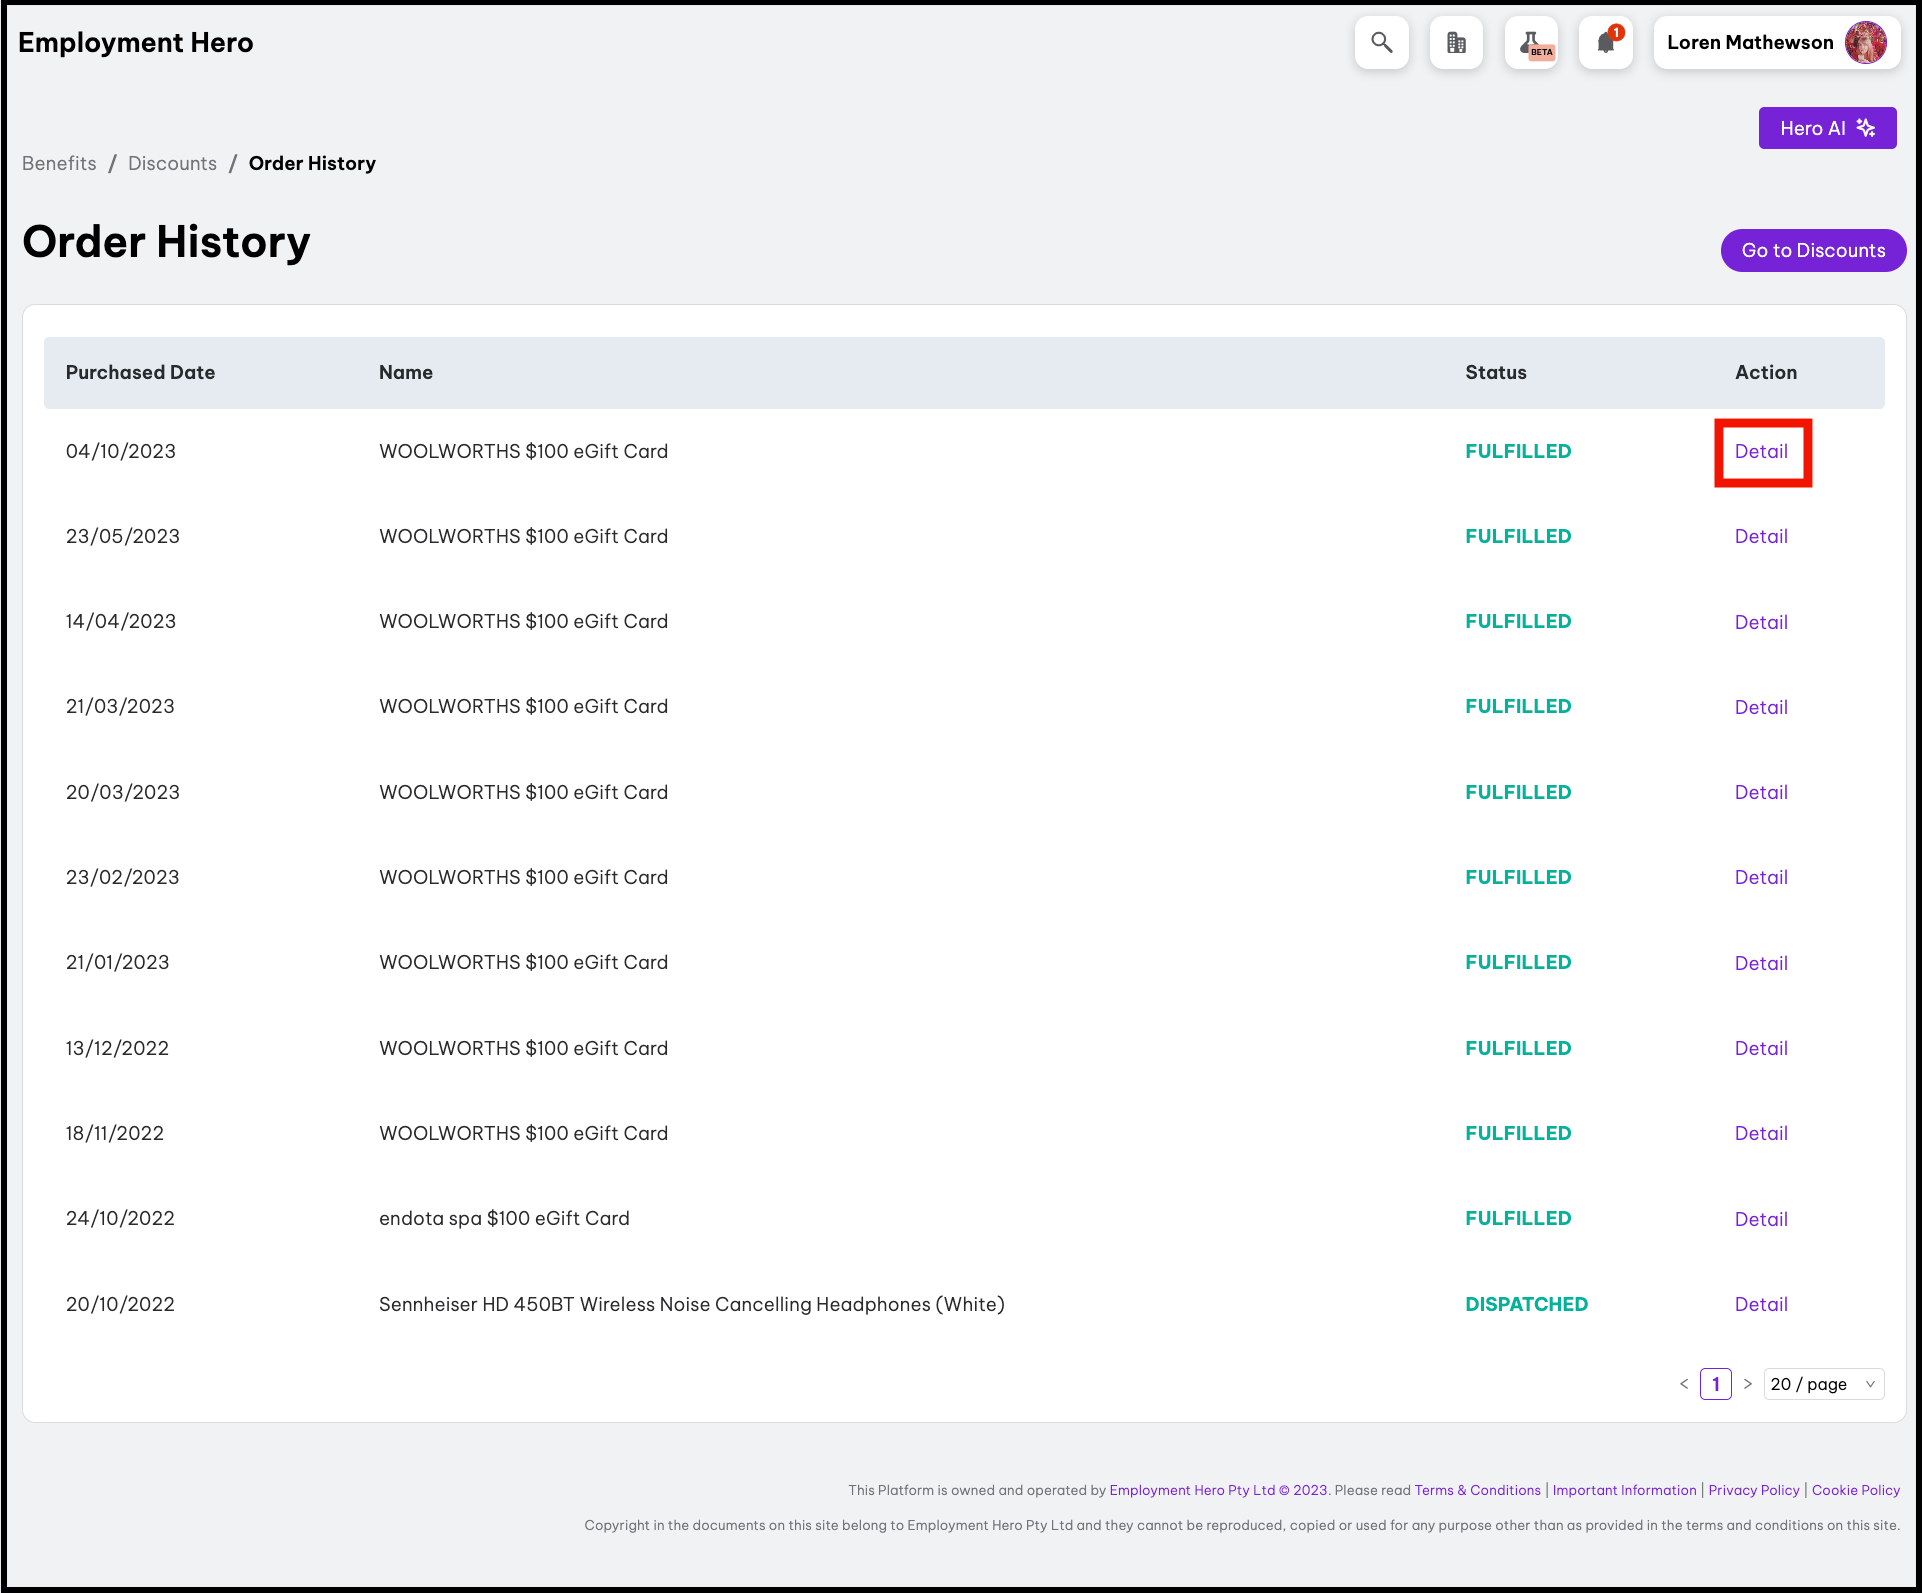Click the Employment Hero logo text
This screenshot has width=1922, height=1593.
click(x=136, y=42)
